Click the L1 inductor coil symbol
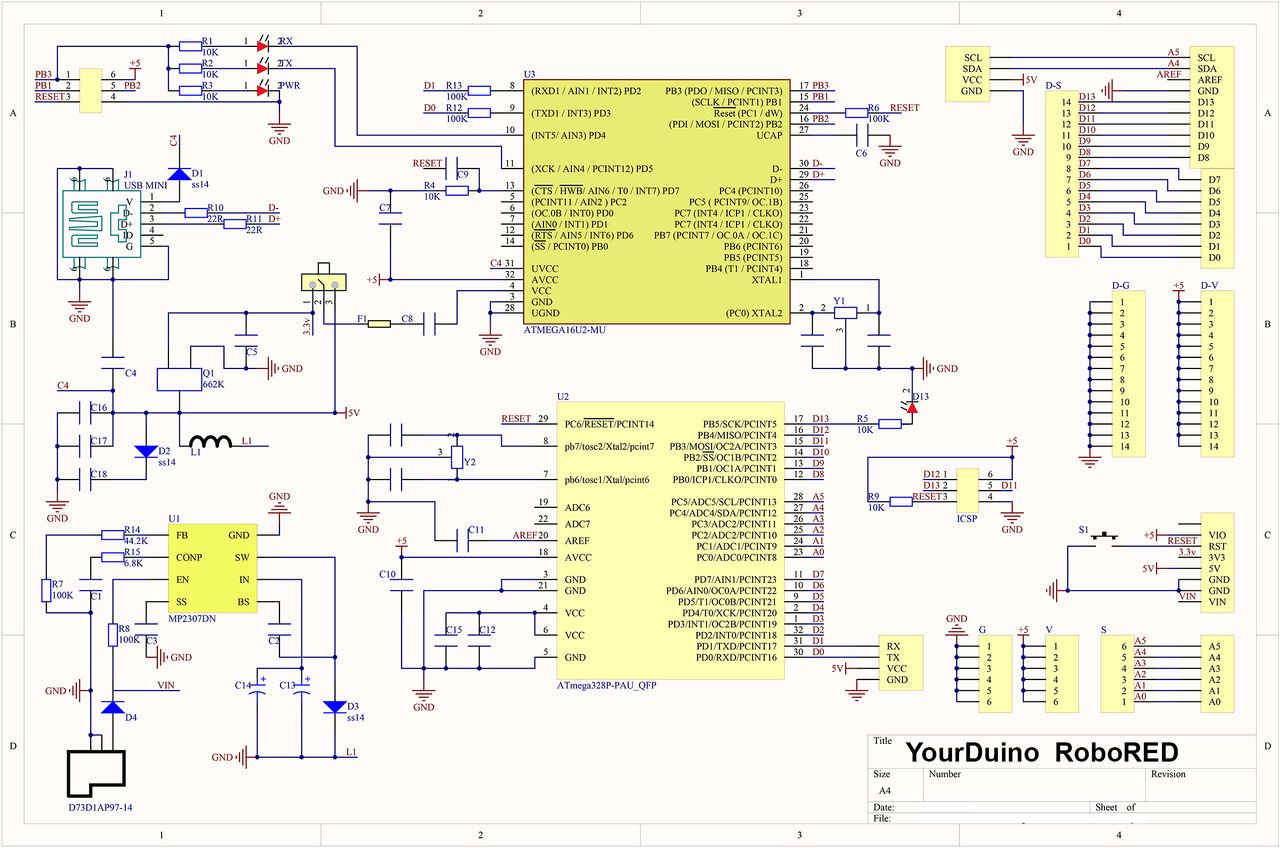Screen dimensions: 1280x848 coord(212,441)
